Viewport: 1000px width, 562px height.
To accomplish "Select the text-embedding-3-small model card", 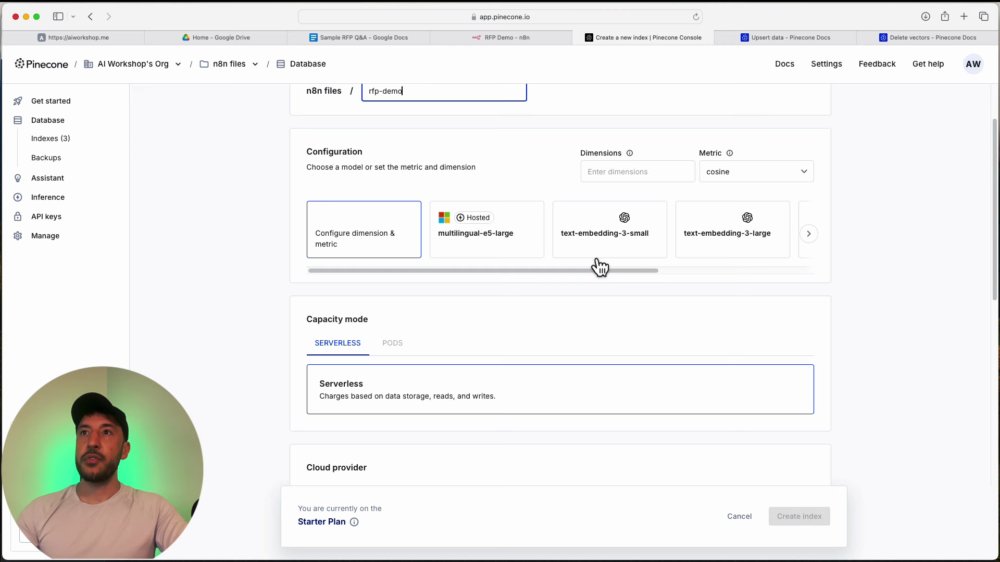I will [x=610, y=230].
